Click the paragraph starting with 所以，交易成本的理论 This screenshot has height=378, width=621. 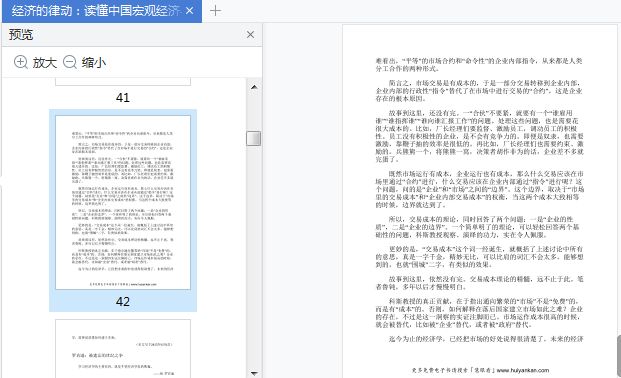[x=477, y=227]
